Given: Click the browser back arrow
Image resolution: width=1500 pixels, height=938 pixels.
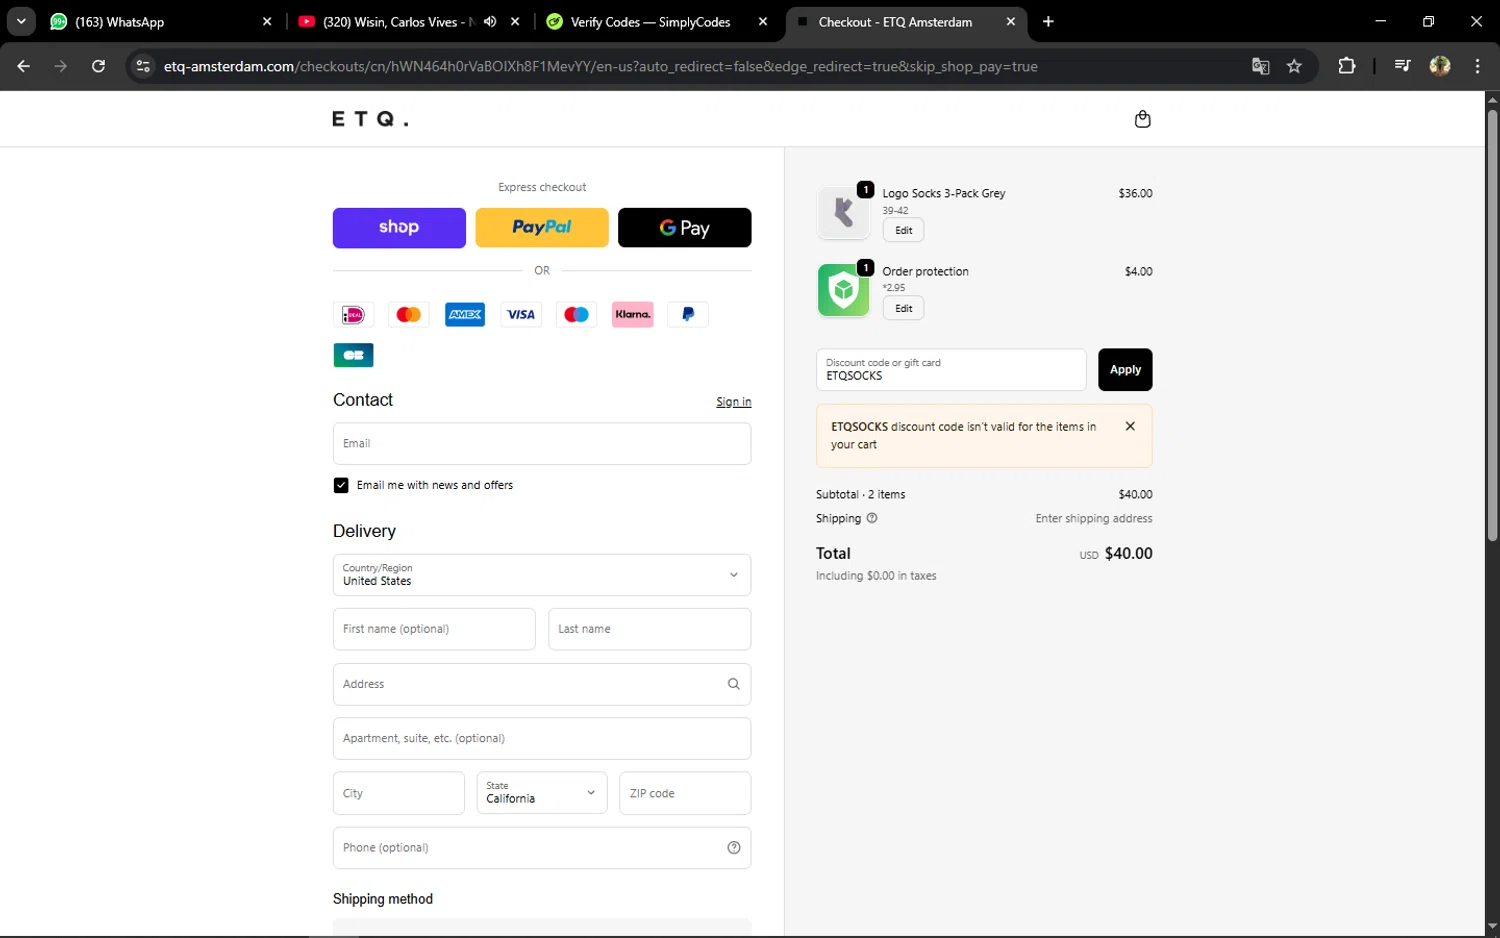Looking at the screenshot, I should pyautogui.click(x=23, y=66).
